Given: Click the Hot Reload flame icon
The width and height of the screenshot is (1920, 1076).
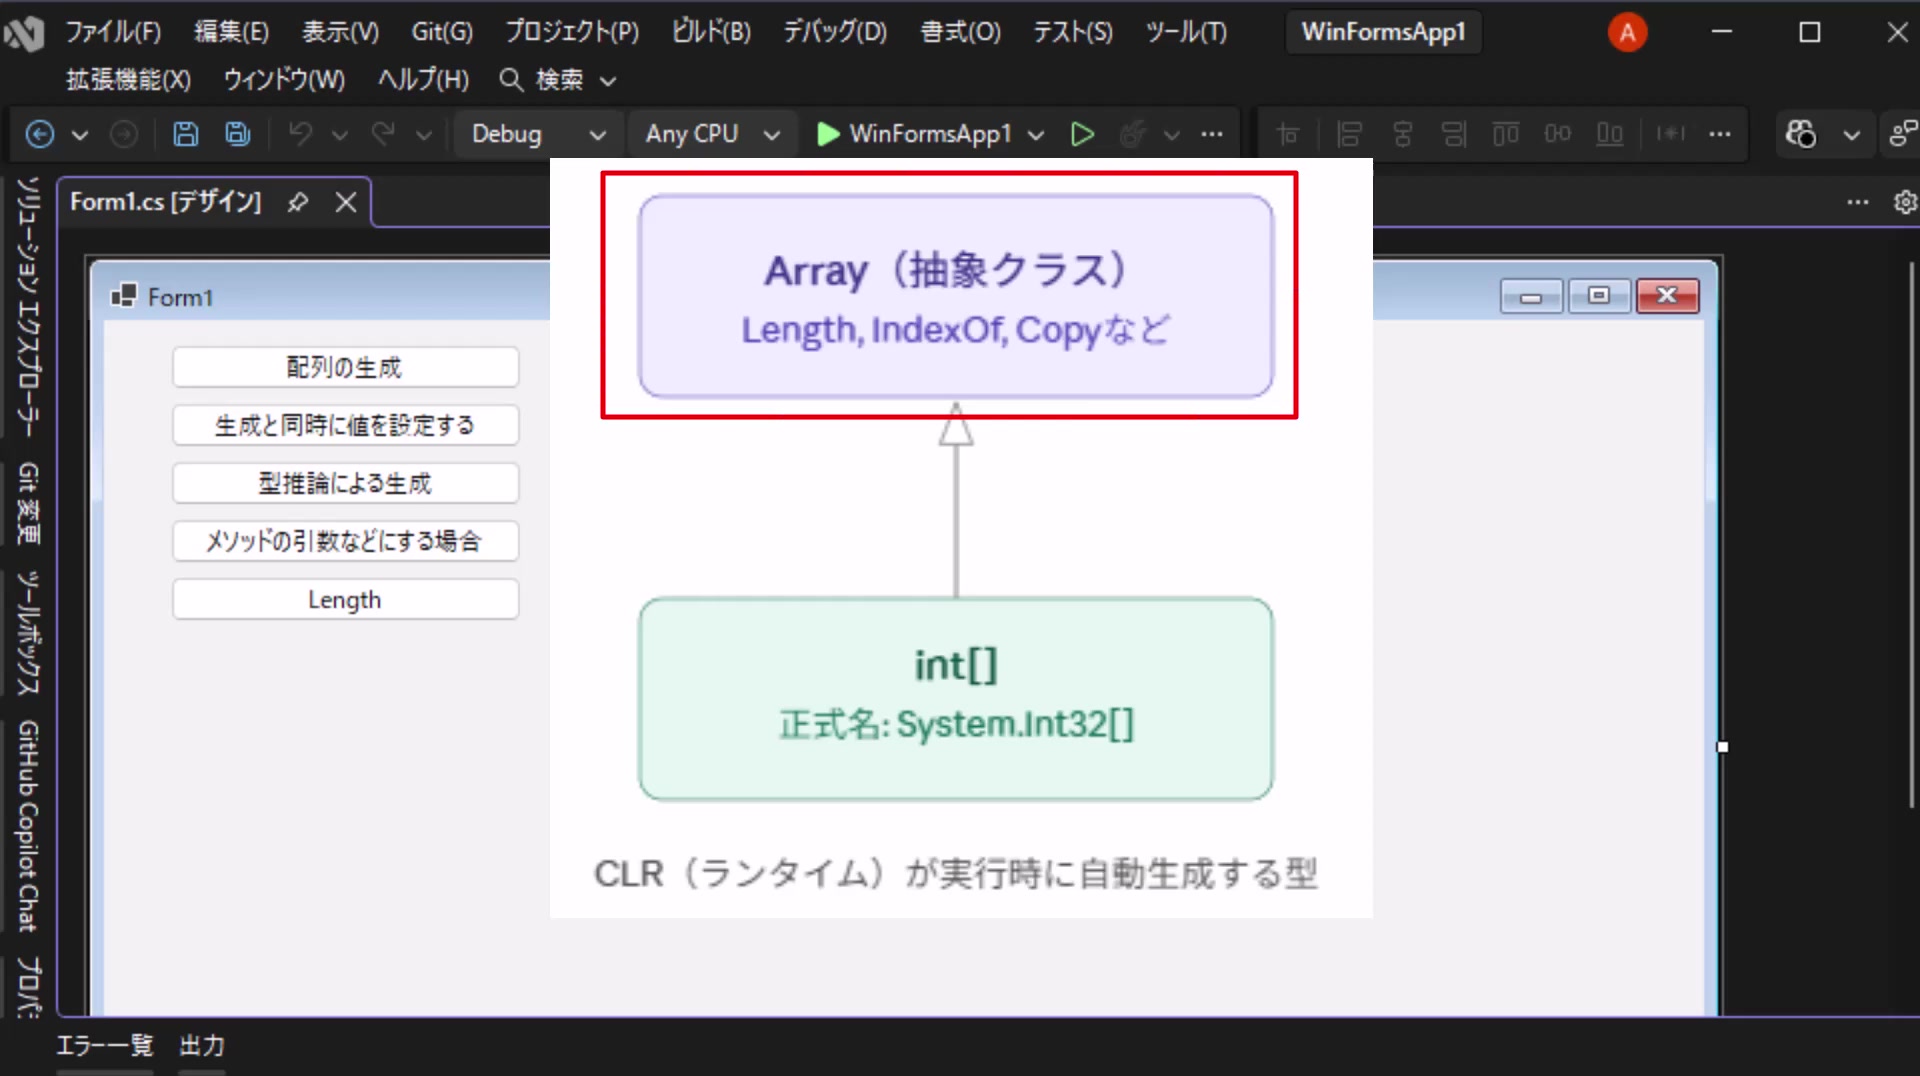Looking at the screenshot, I should coord(1133,134).
